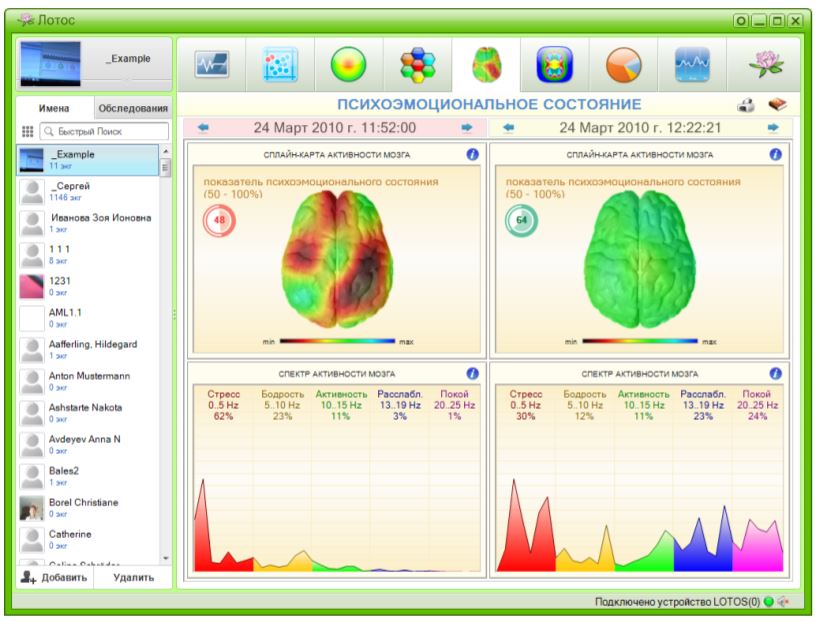The image size is (823, 623).
Task: Select the blue square heat-map icon
Action: click(x=554, y=65)
